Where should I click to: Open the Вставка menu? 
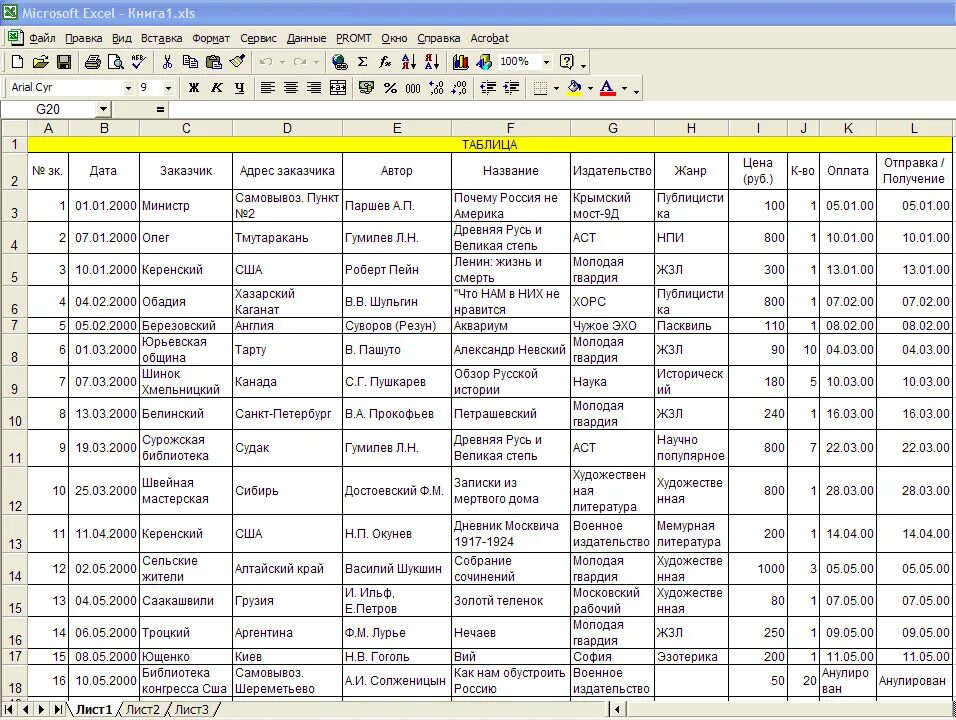pyautogui.click(x=162, y=38)
